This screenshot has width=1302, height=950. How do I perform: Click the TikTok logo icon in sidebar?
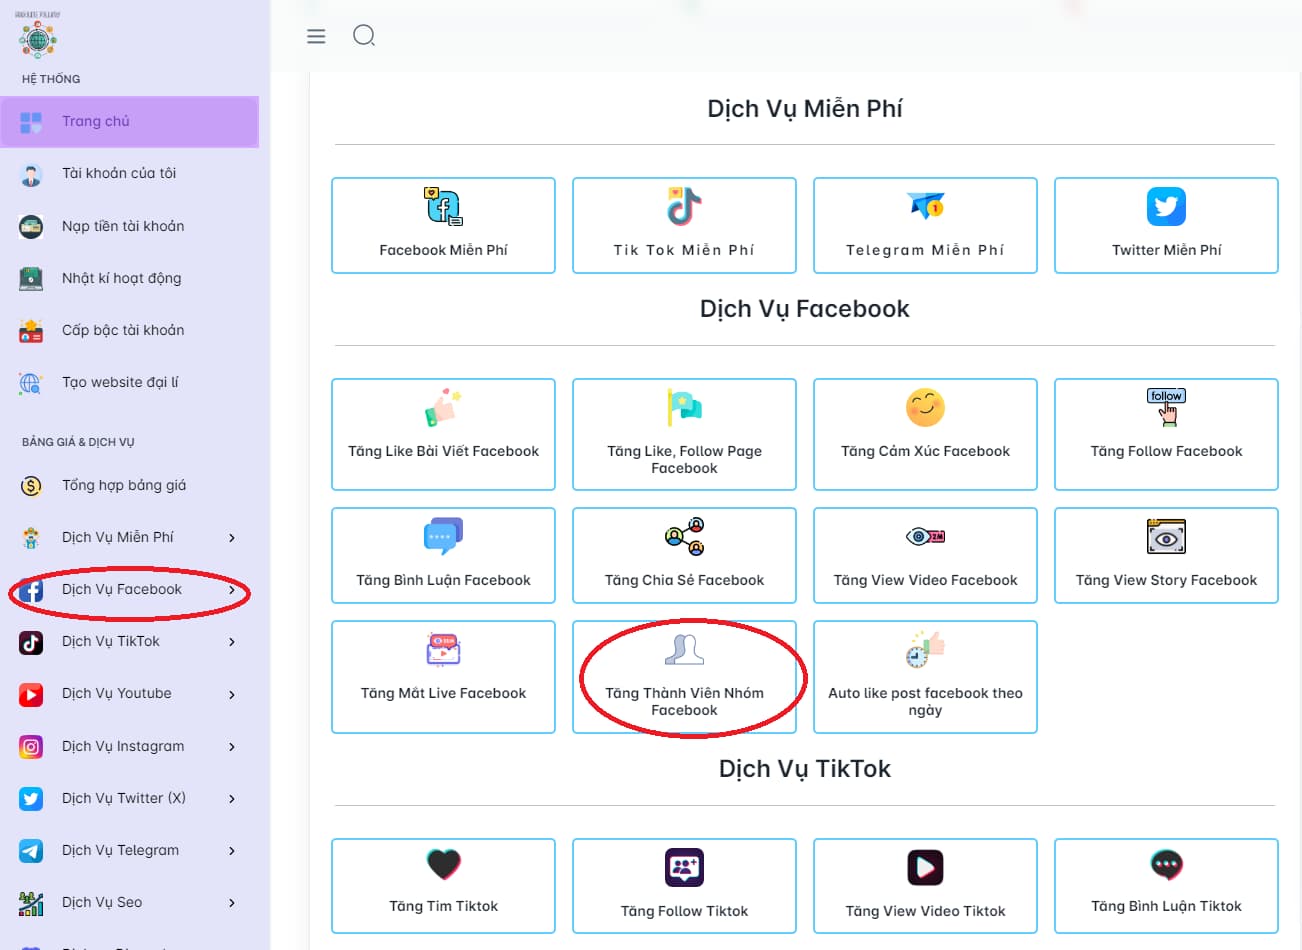tap(31, 642)
